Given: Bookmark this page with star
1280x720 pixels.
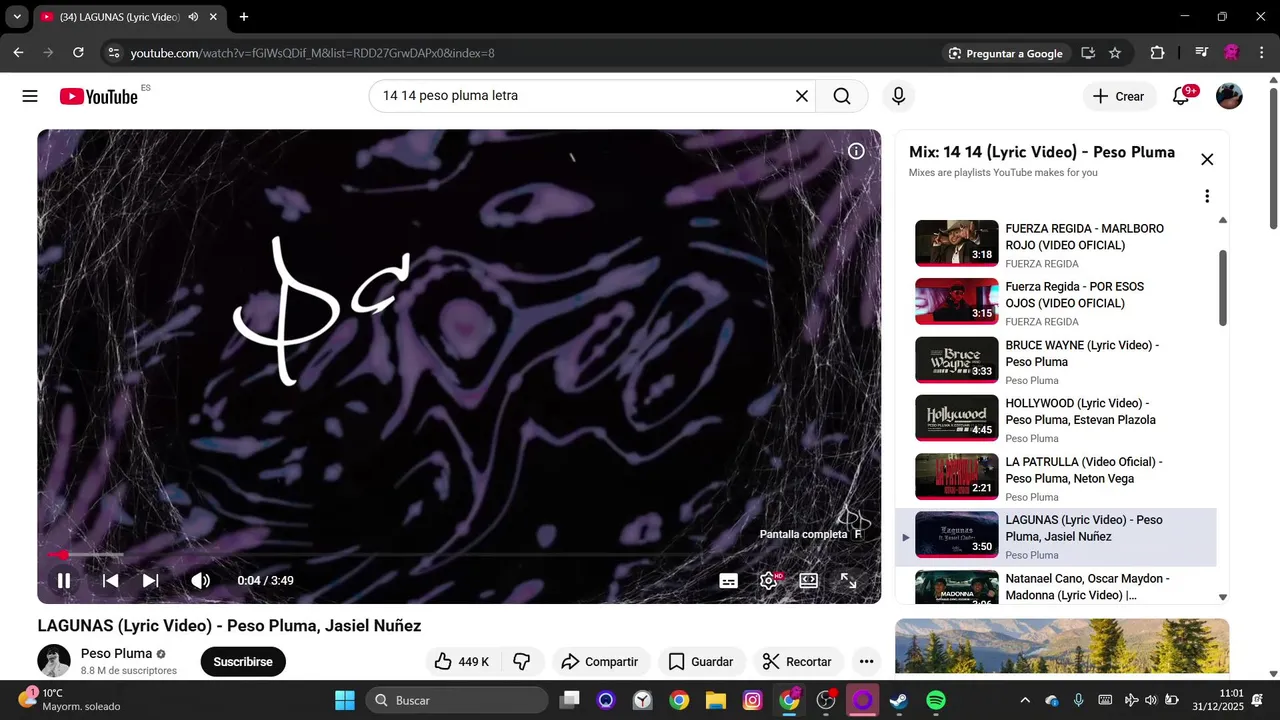Looking at the screenshot, I should (x=1115, y=53).
